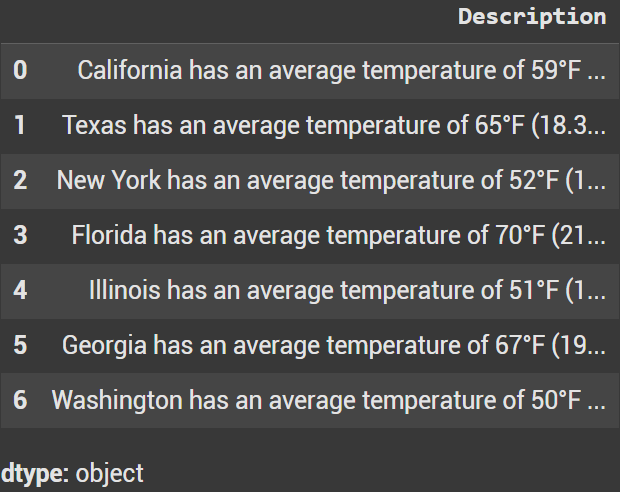
Task: Select row index 0
Action: pos(20,70)
